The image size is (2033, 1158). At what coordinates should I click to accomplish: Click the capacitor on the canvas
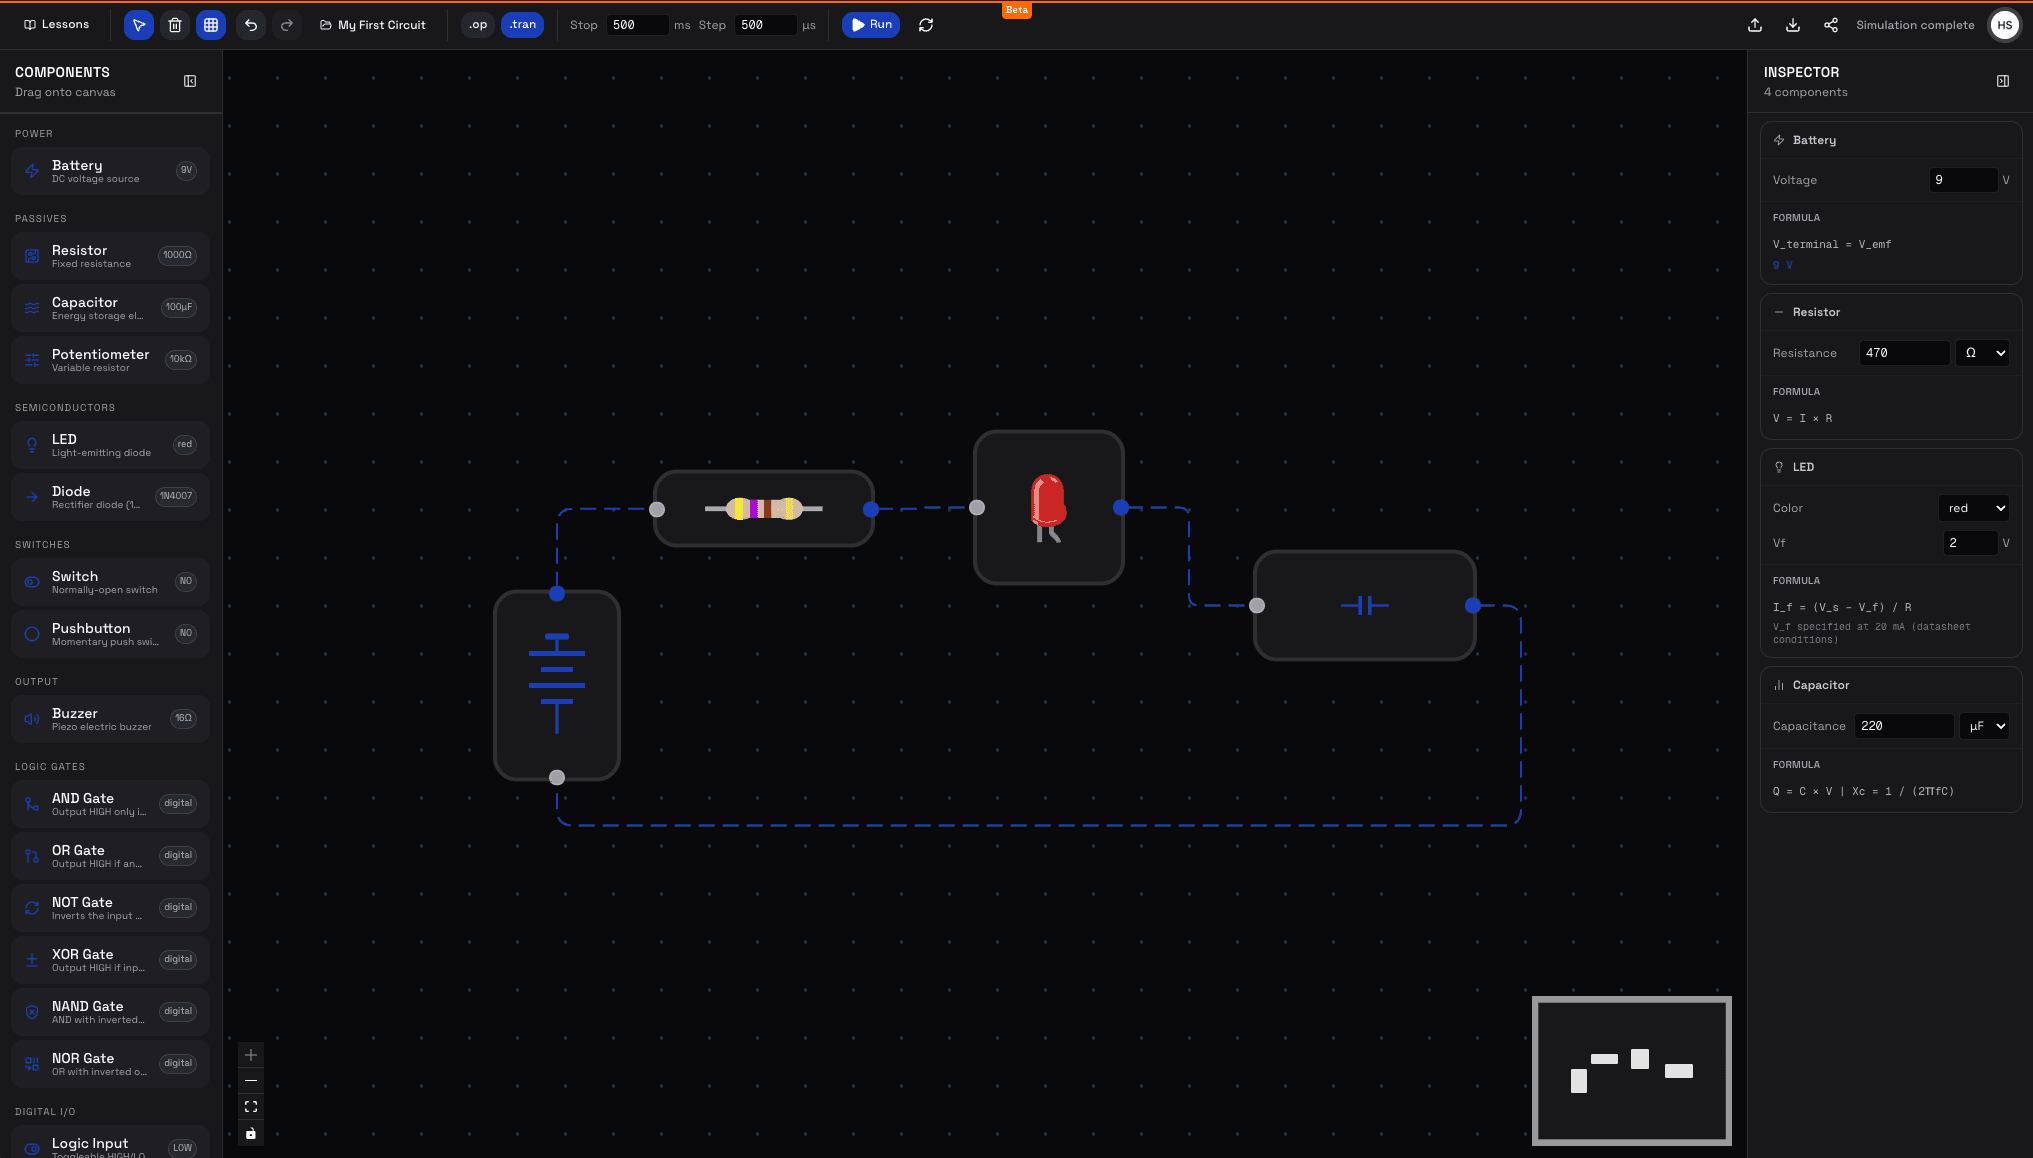coord(1365,605)
